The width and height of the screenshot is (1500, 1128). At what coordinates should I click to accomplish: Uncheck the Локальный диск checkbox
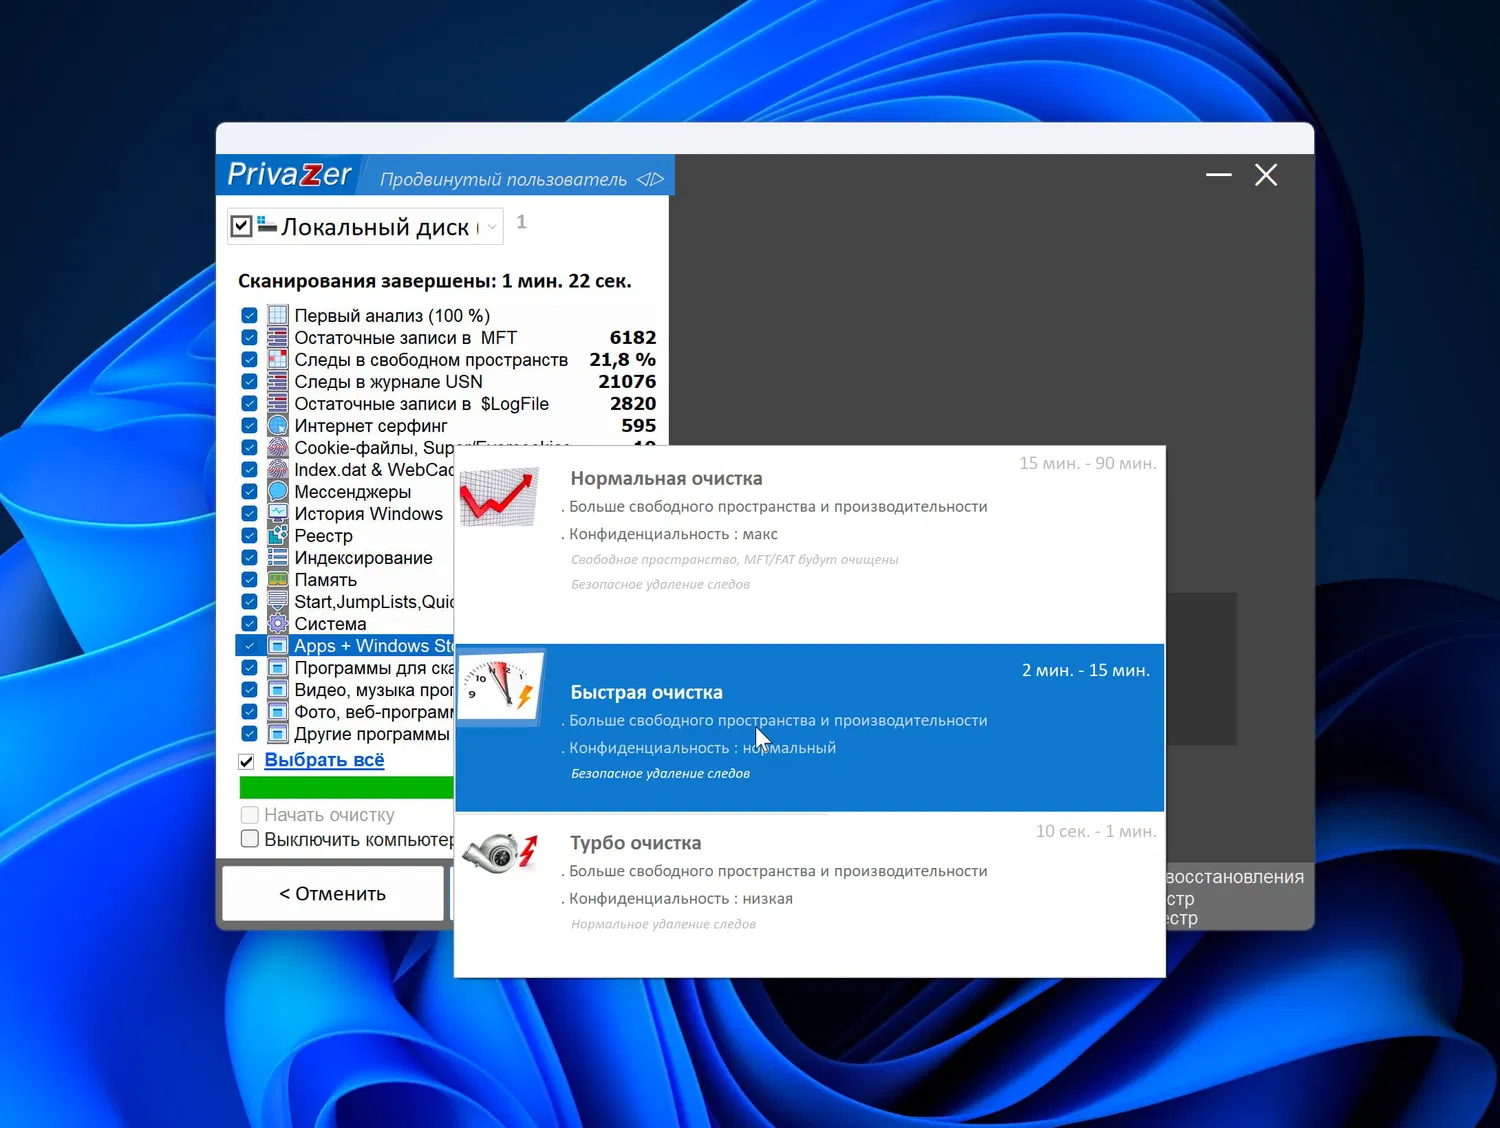pyautogui.click(x=241, y=227)
